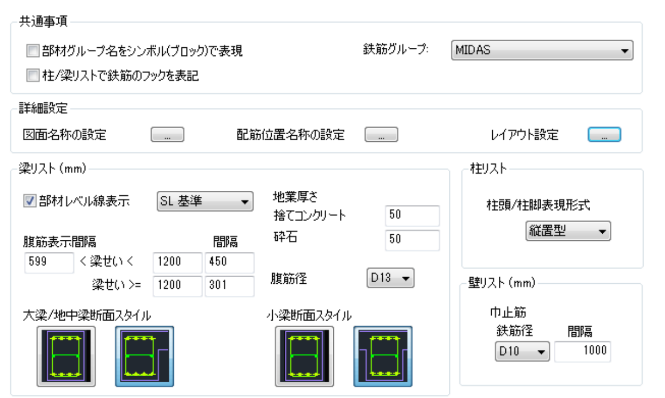Viewport: 665px width, 398px height.
Task: Choose the highlighted 小梁断面スタイル slab icon
Action: tap(383, 356)
